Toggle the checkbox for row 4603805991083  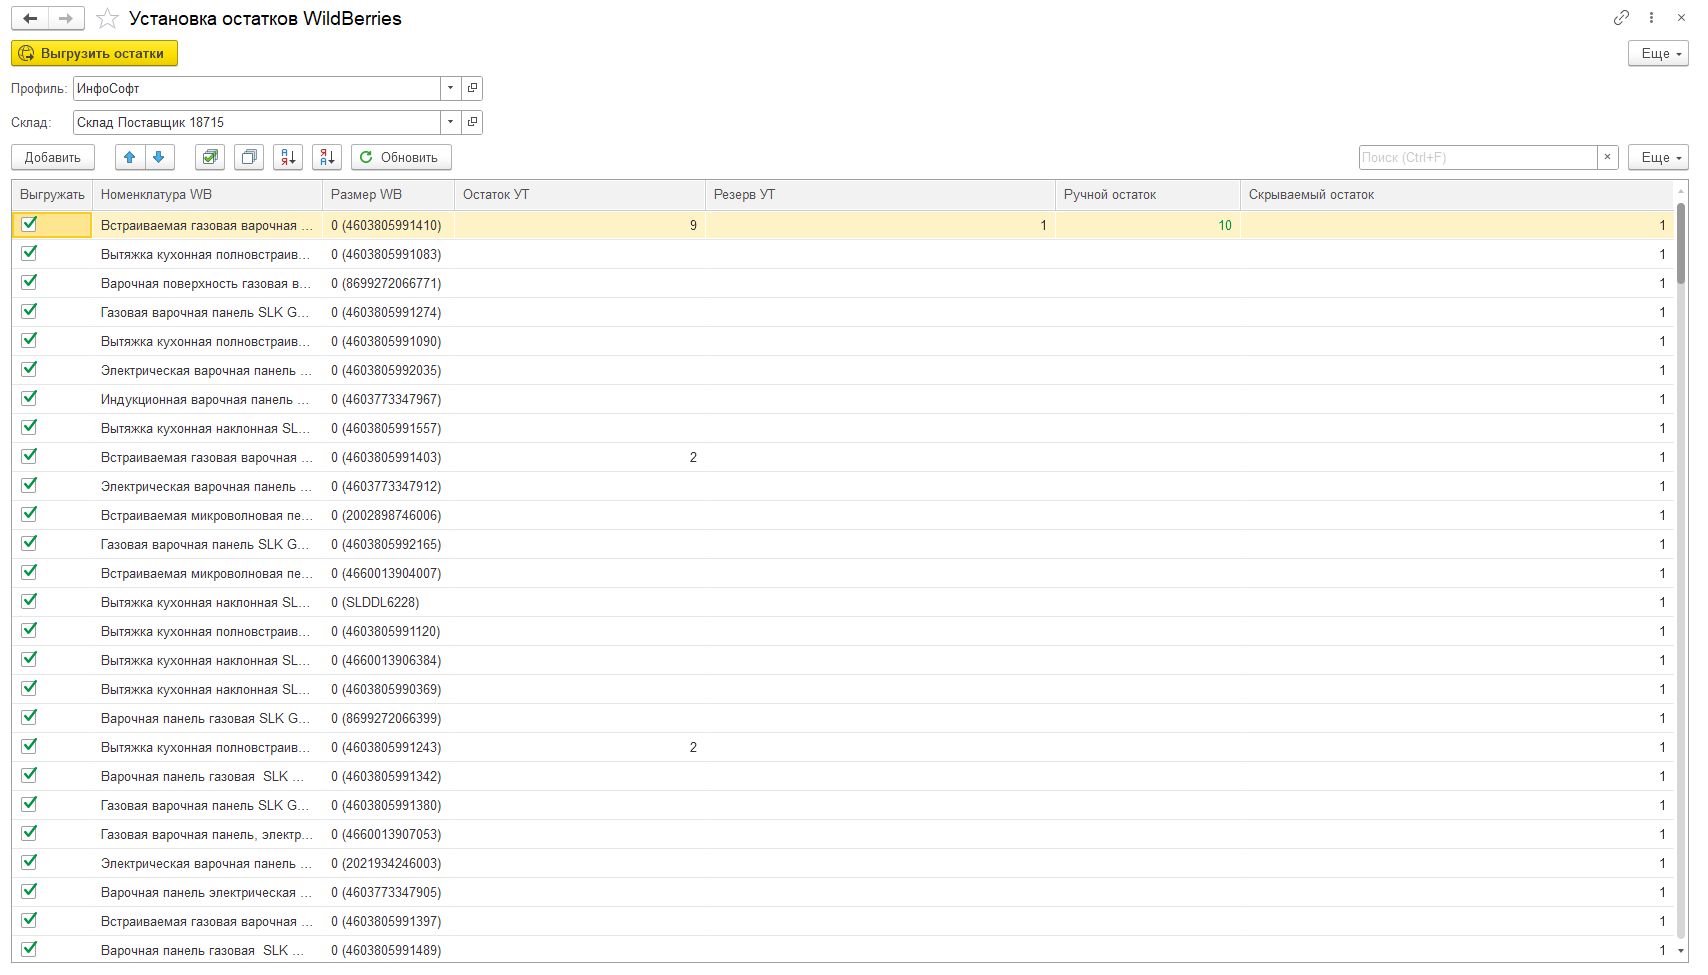click(29, 253)
